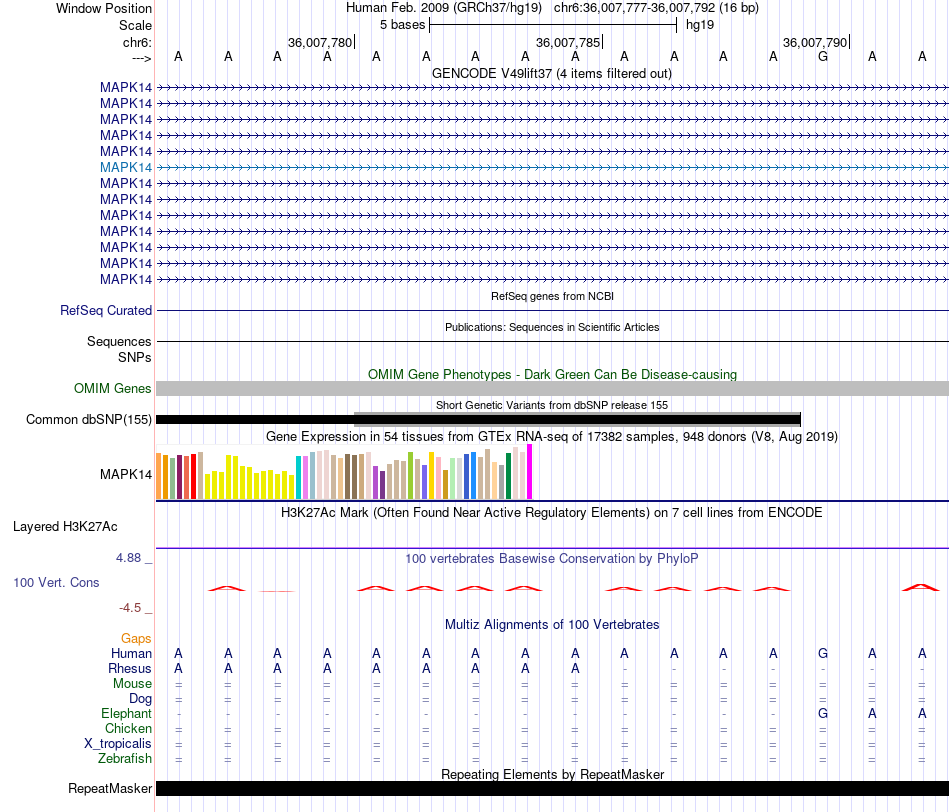This screenshot has width=950, height=812.
Task: Open 'Short Genetic Variants from dbSNP release 155' title
Action: click(552, 405)
